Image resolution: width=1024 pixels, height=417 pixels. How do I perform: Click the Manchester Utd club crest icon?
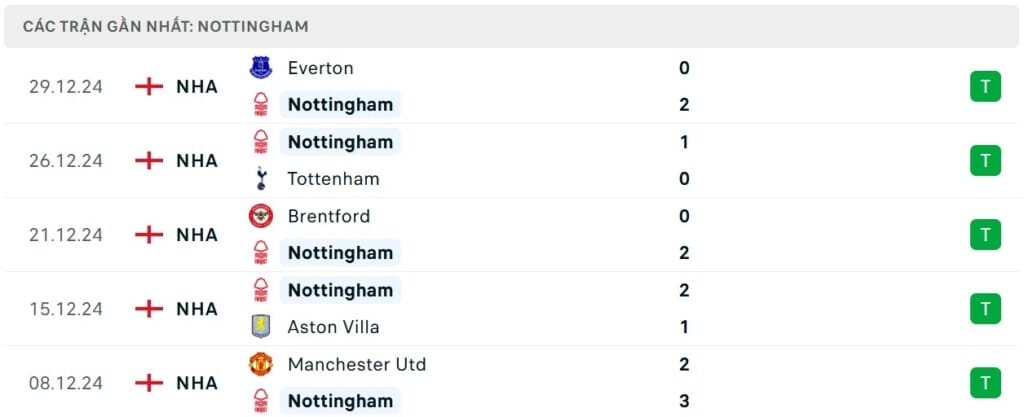(260, 364)
